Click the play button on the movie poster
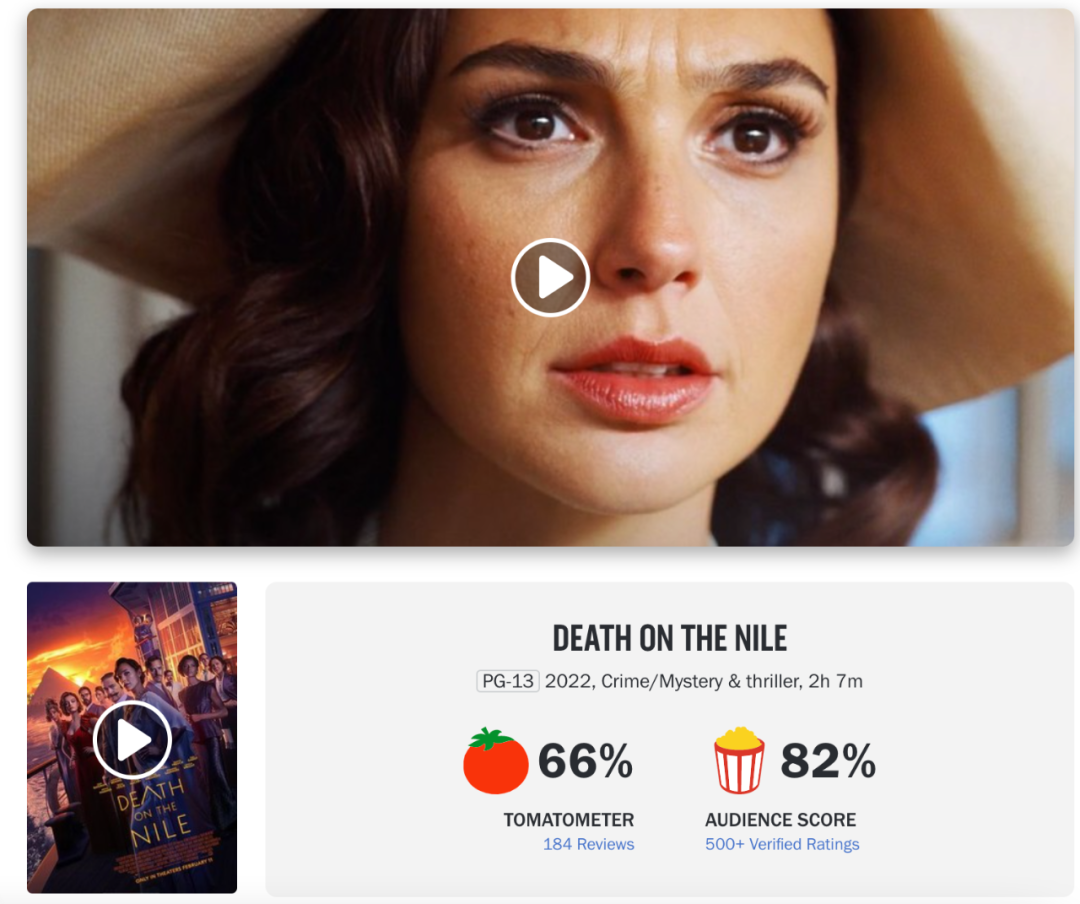This screenshot has height=904, width=1080. pos(132,740)
